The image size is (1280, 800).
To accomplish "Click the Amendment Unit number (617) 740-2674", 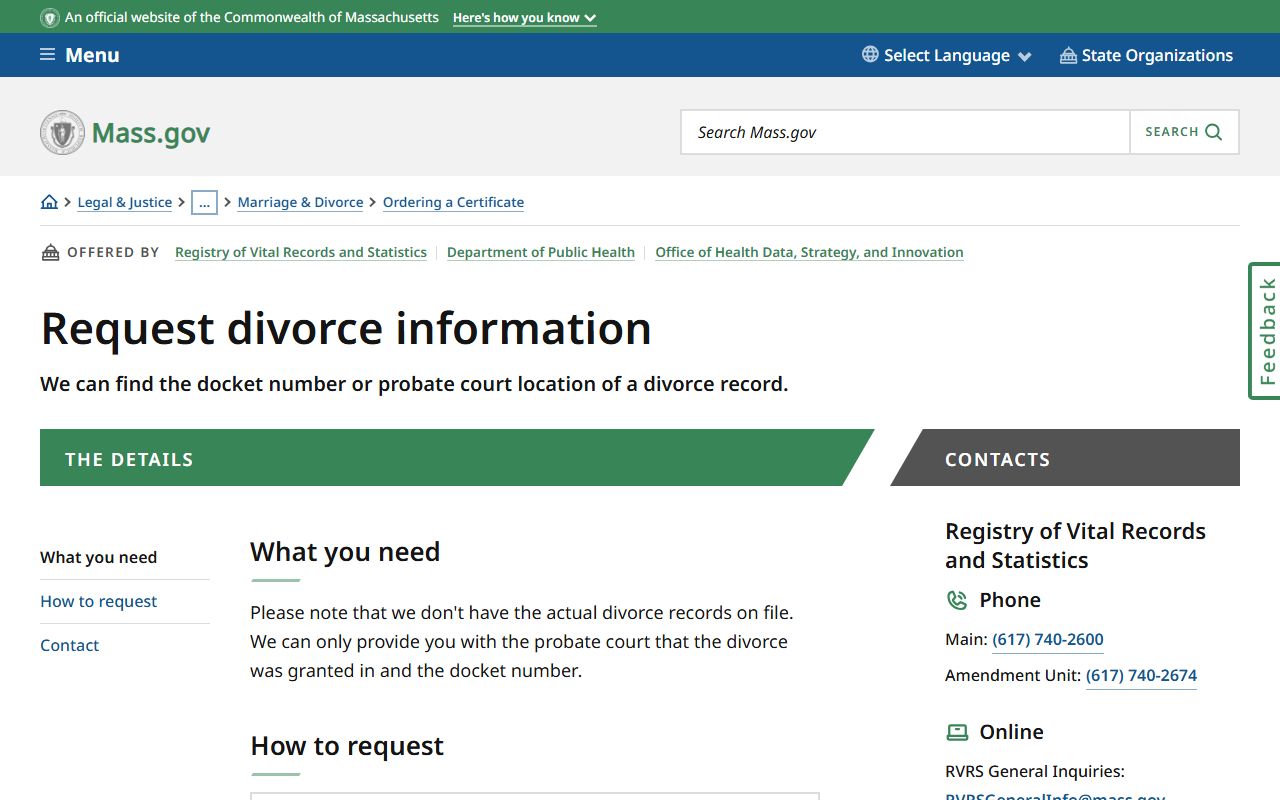I will [1141, 675].
